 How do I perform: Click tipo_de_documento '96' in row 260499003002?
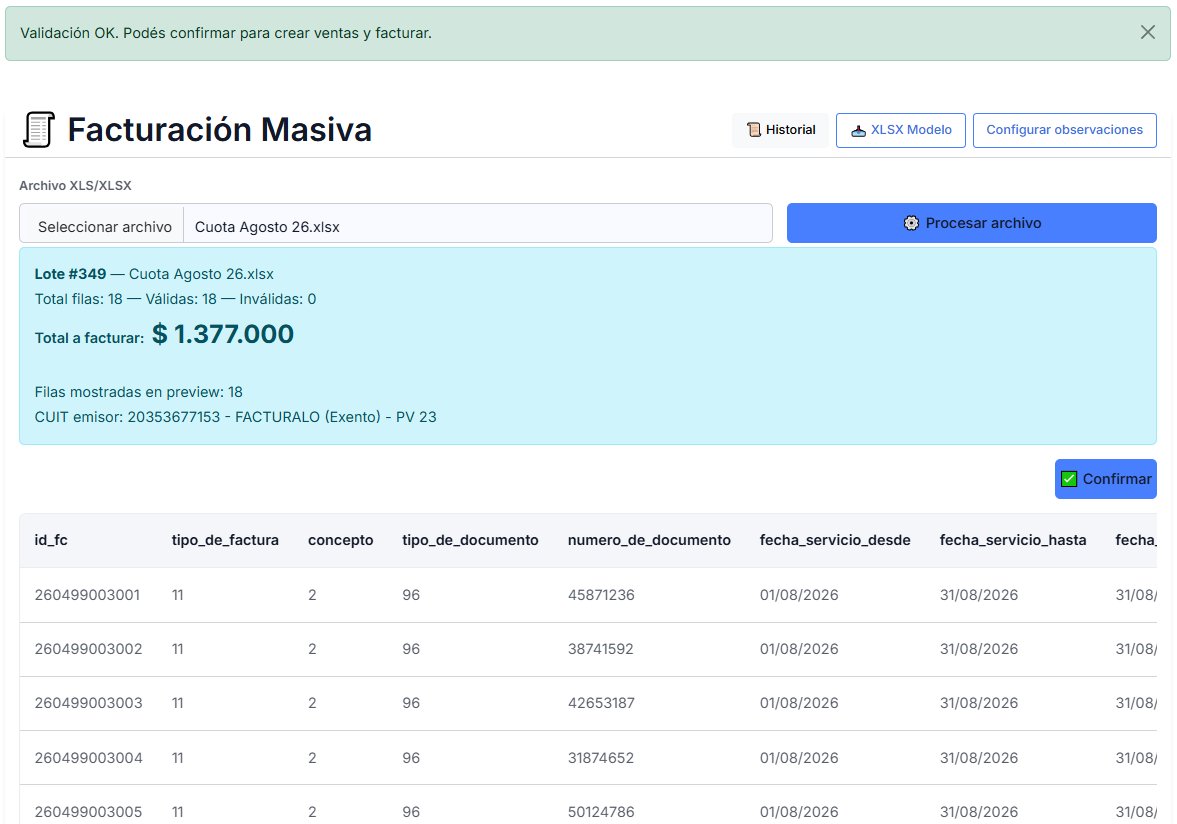411,649
